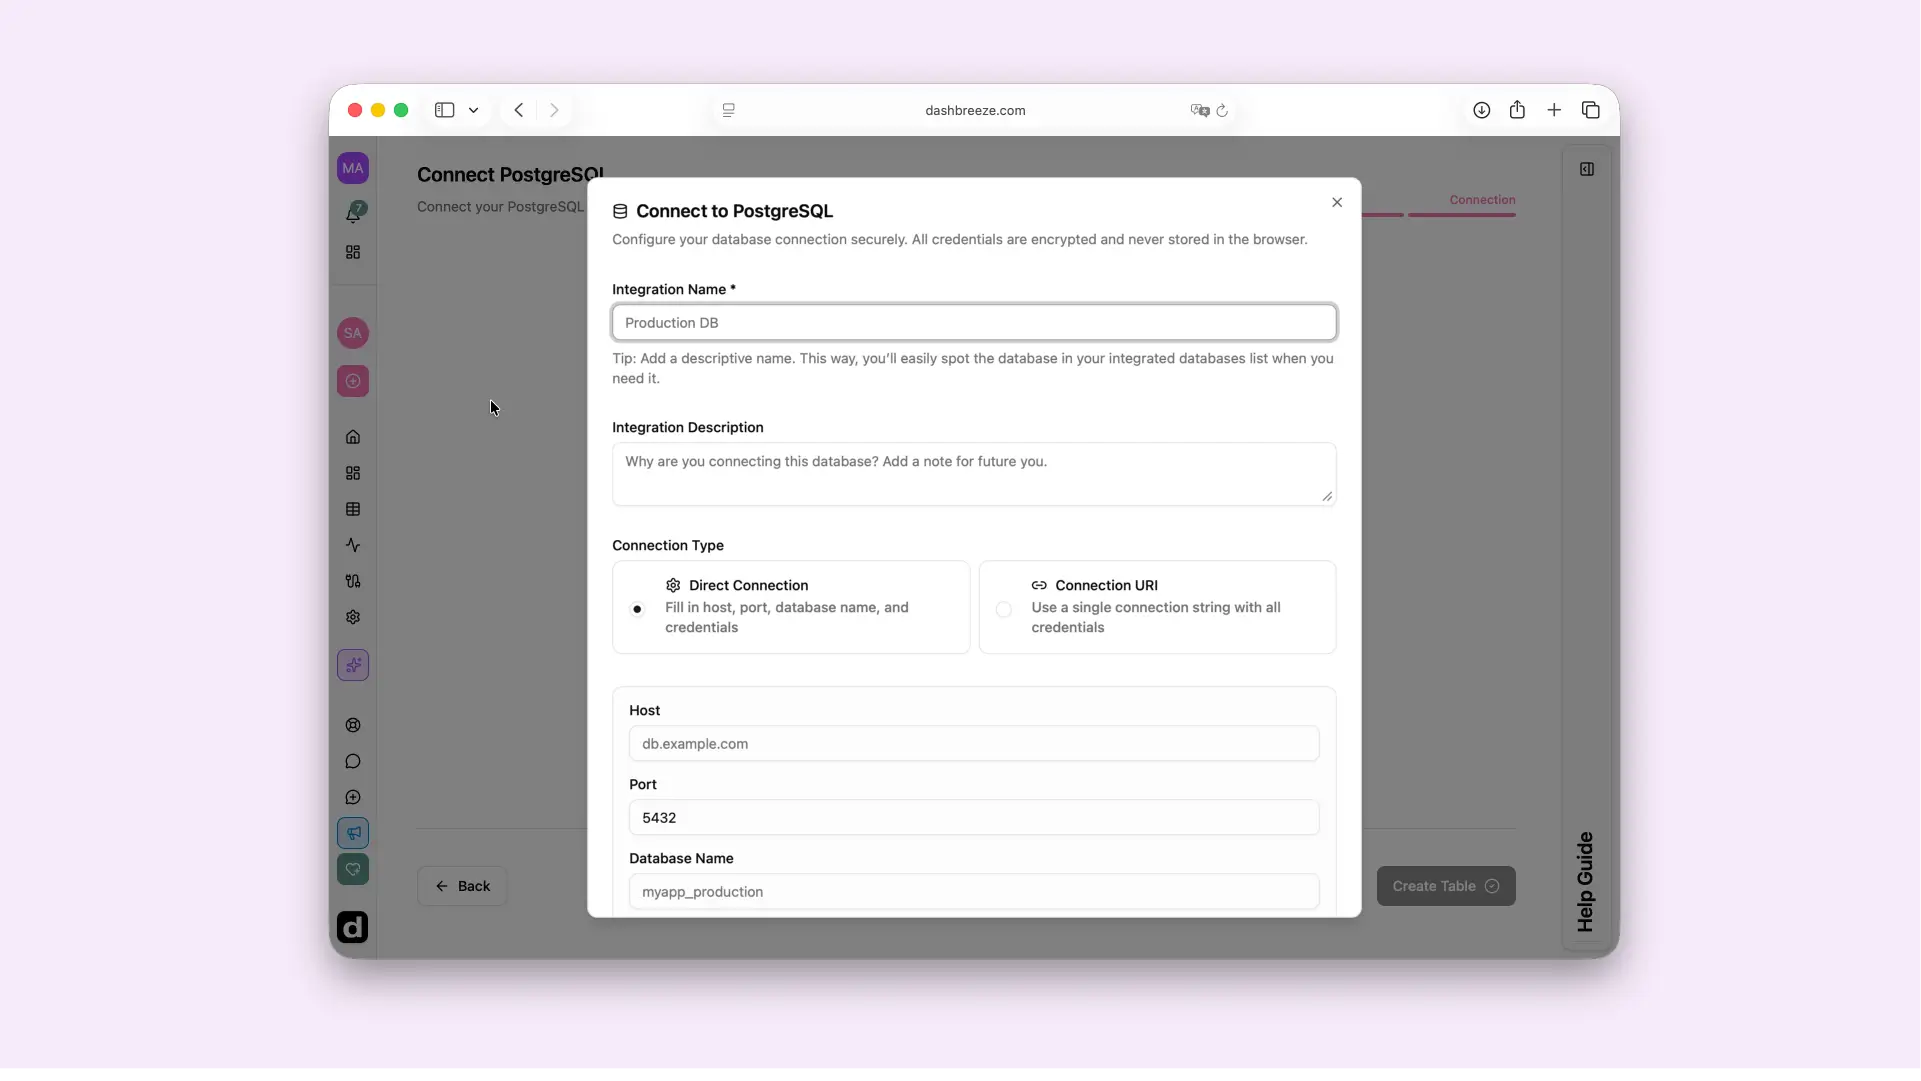
Task: Open the integrations flow icon in sidebar
Action: point(353,581)
